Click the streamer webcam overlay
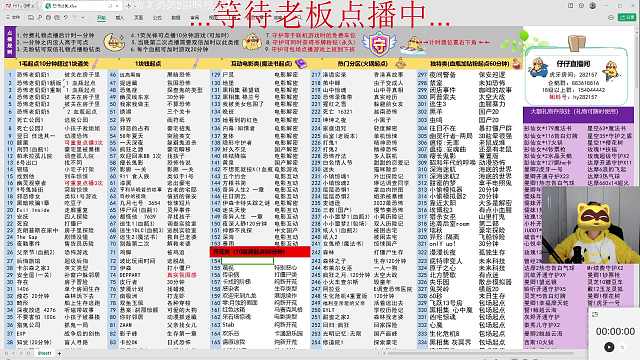 point(591,225)
